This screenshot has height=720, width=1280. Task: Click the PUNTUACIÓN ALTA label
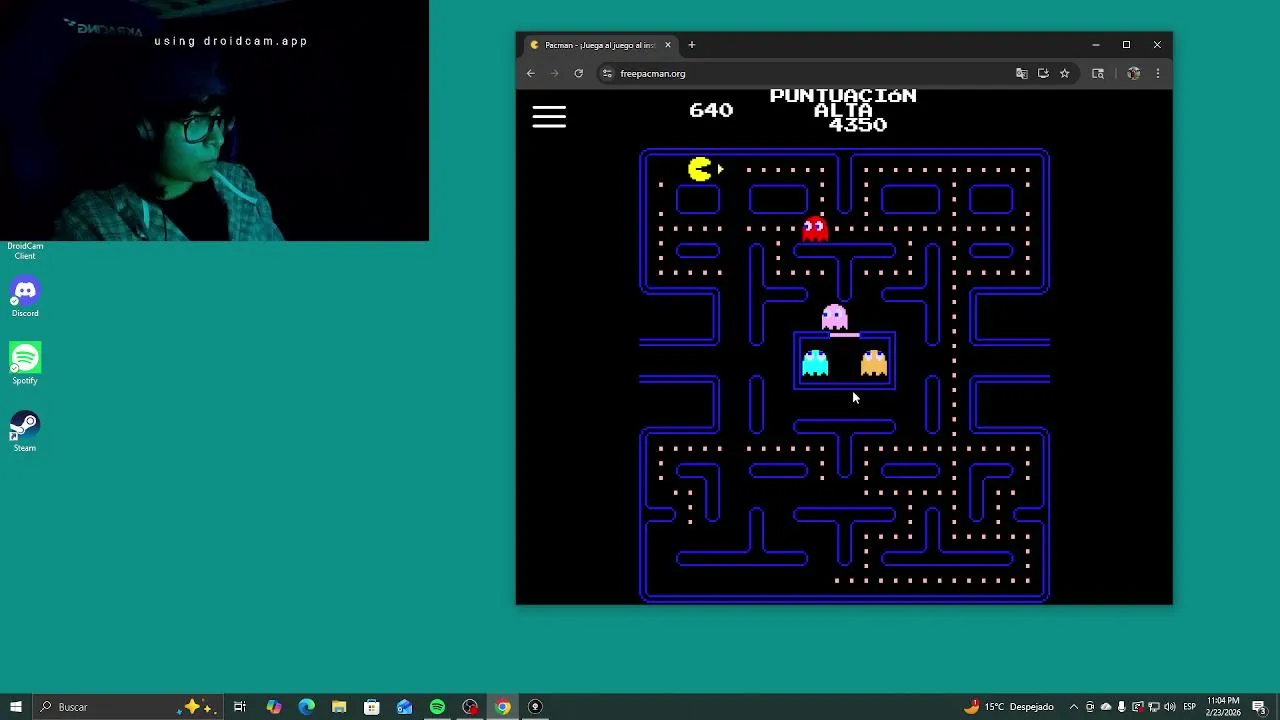click(843, 103)
